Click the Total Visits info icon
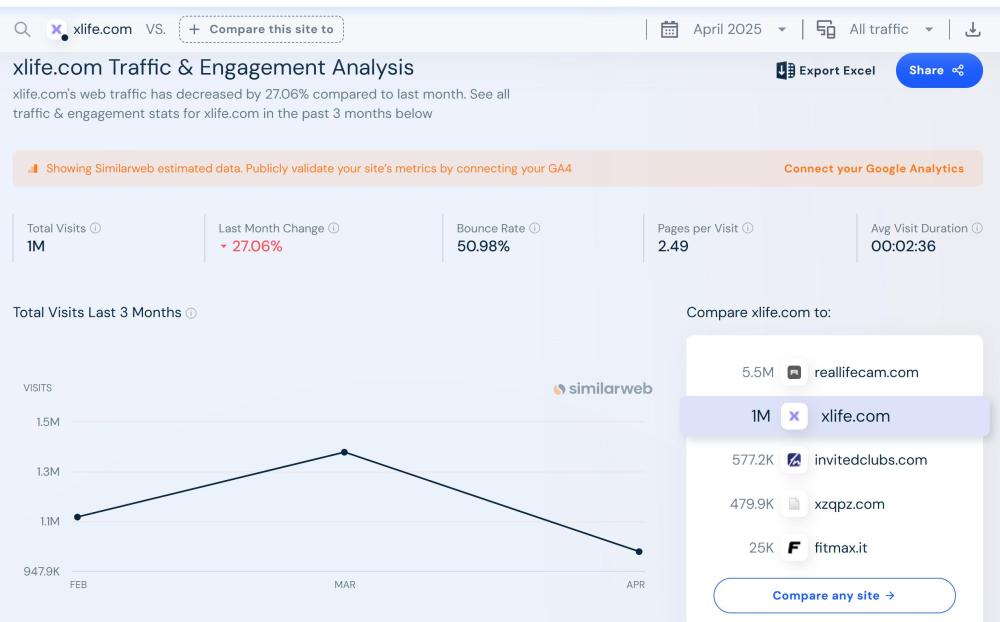This screenshot has width=1000, height=622. (96, 228)
